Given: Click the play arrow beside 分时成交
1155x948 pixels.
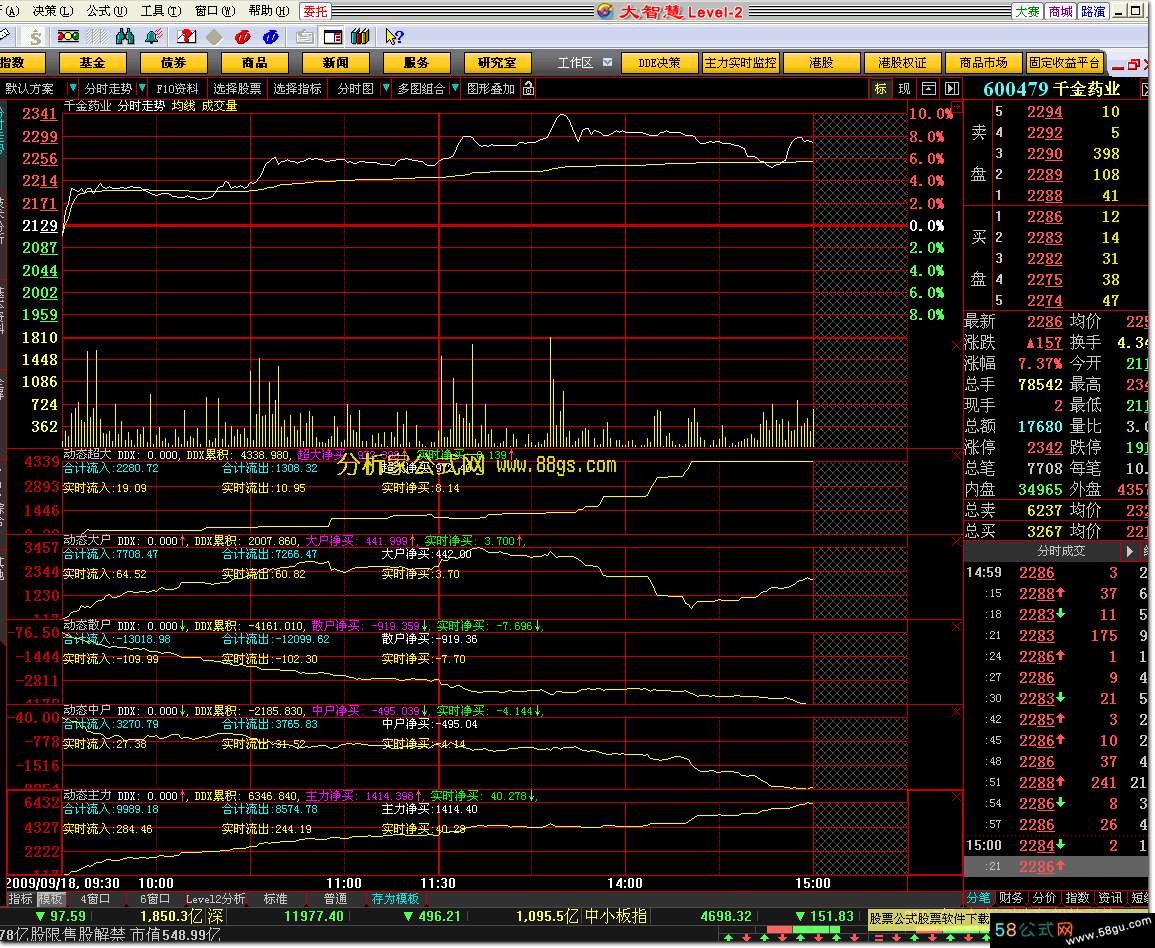Looking at the screenshot, I should click(x=1129, y=551).
